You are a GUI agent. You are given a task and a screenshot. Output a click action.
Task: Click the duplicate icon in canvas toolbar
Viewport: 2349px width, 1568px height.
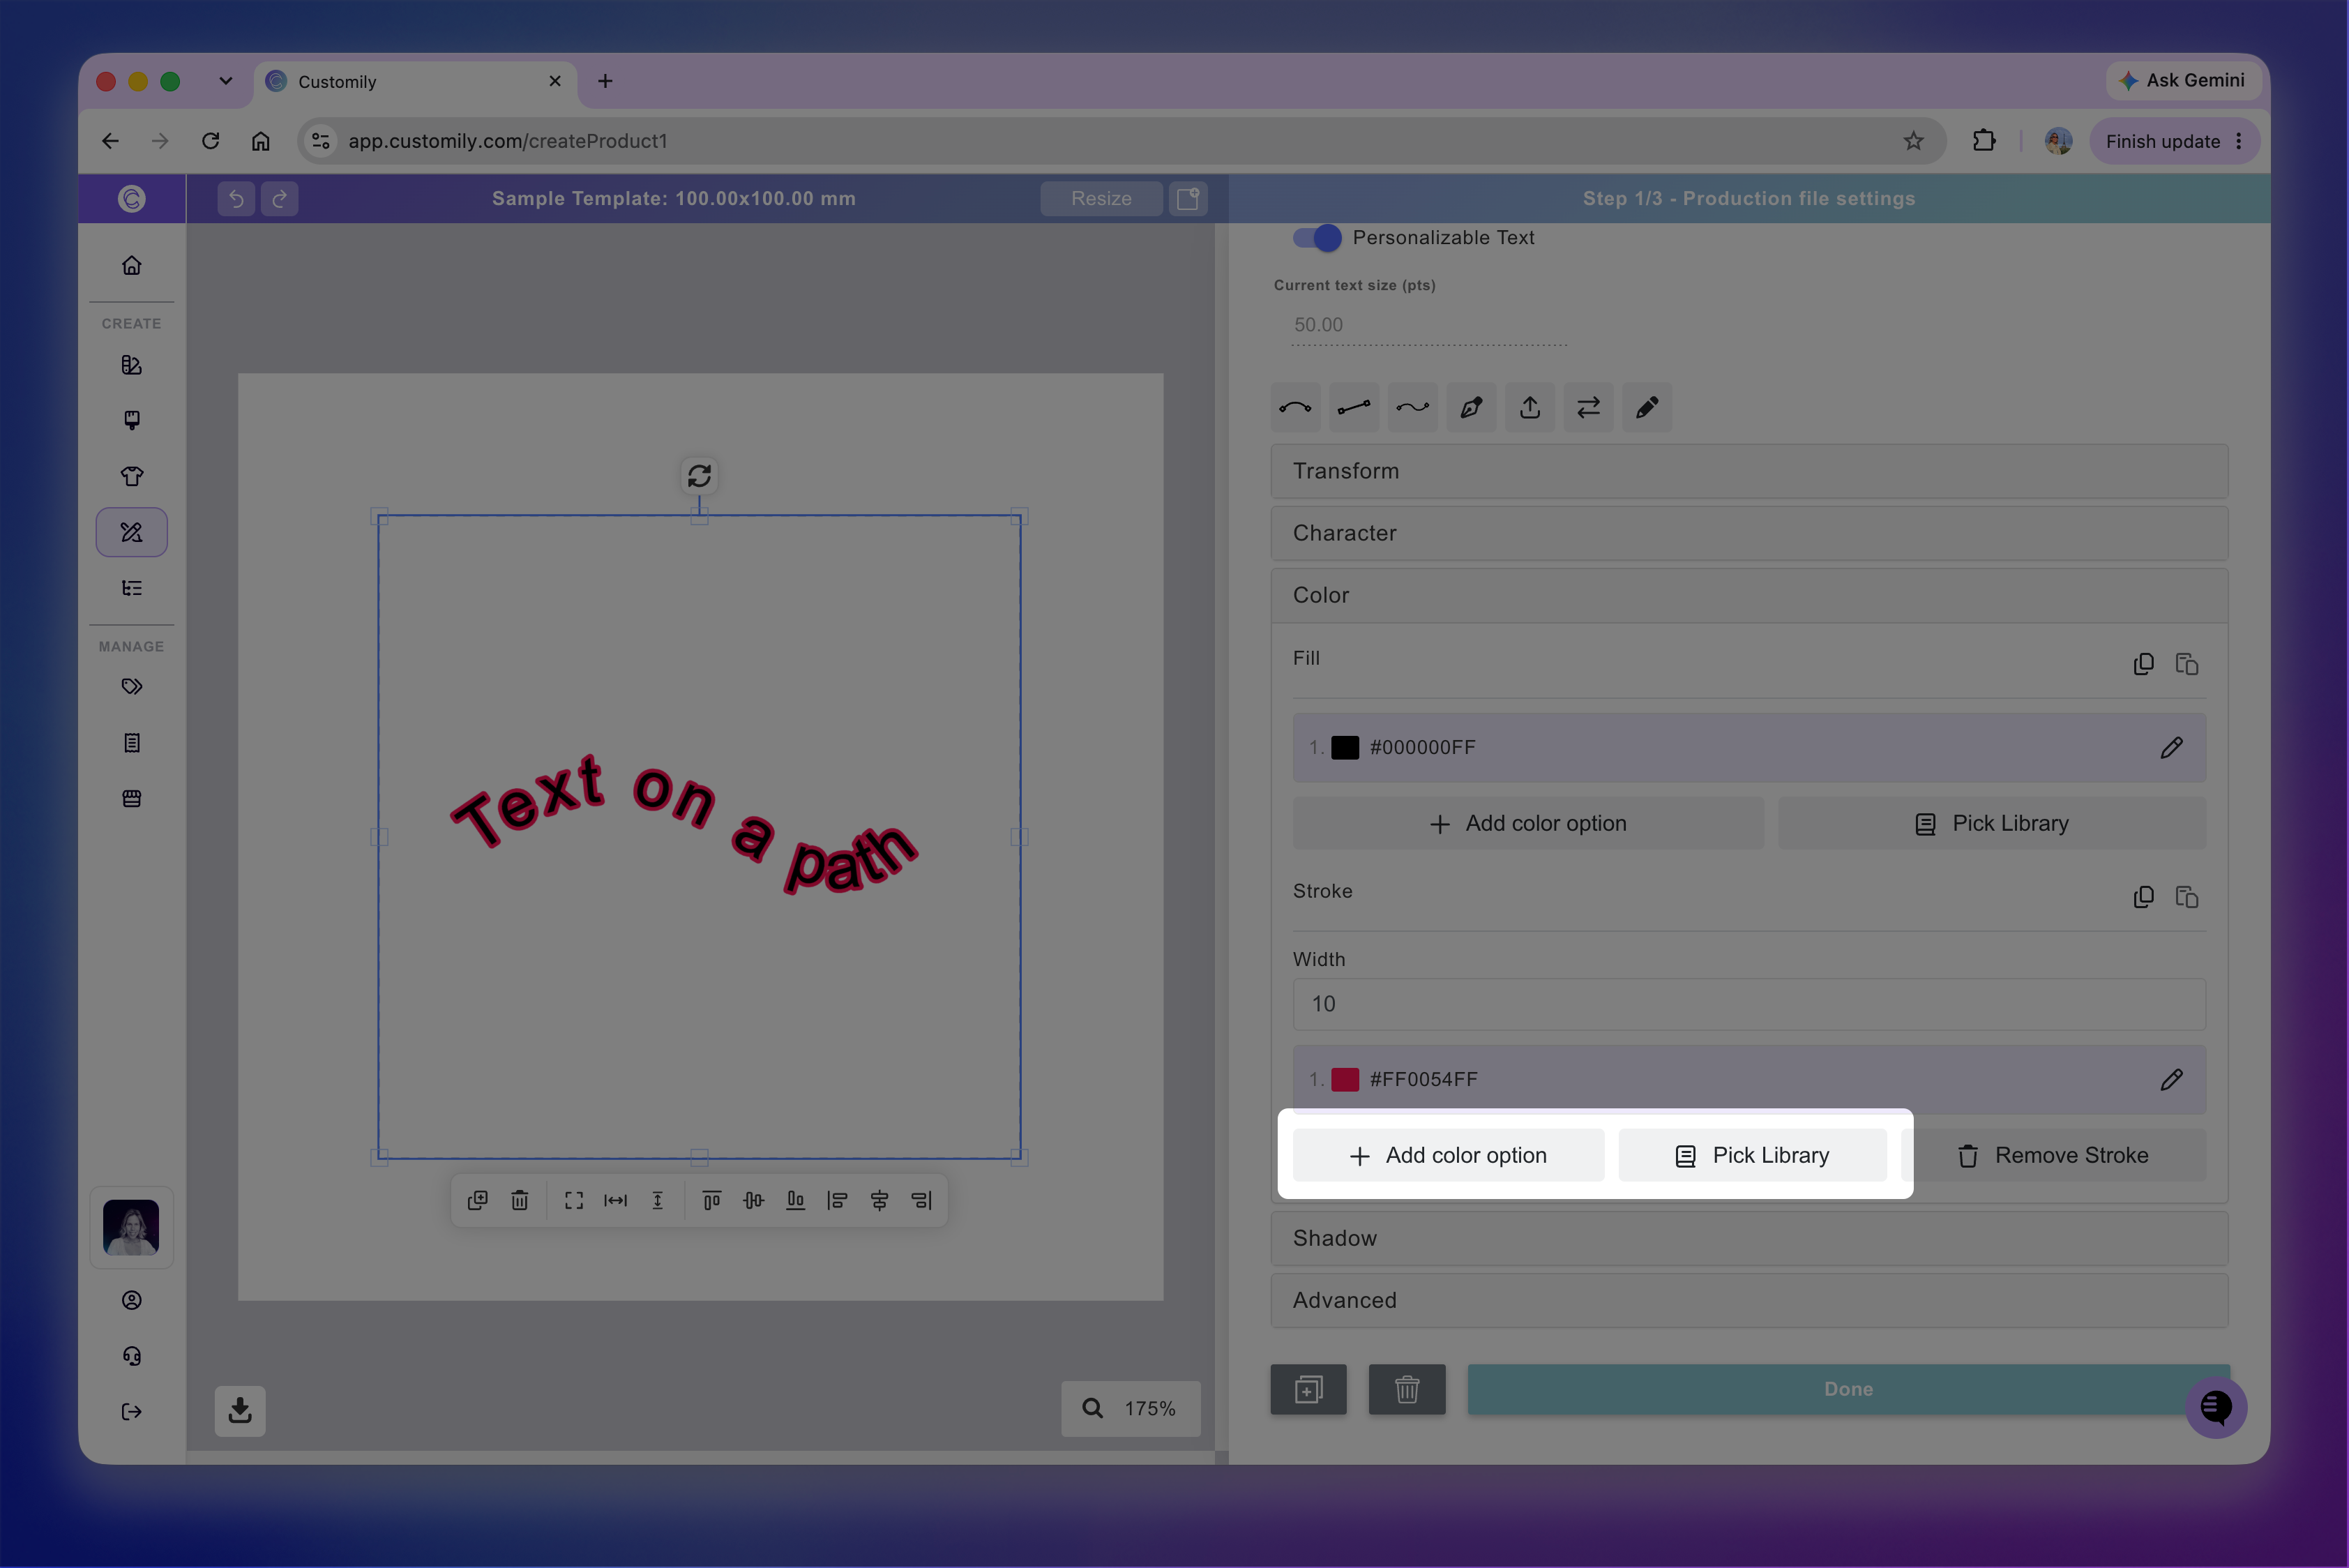click(478, 1200)
